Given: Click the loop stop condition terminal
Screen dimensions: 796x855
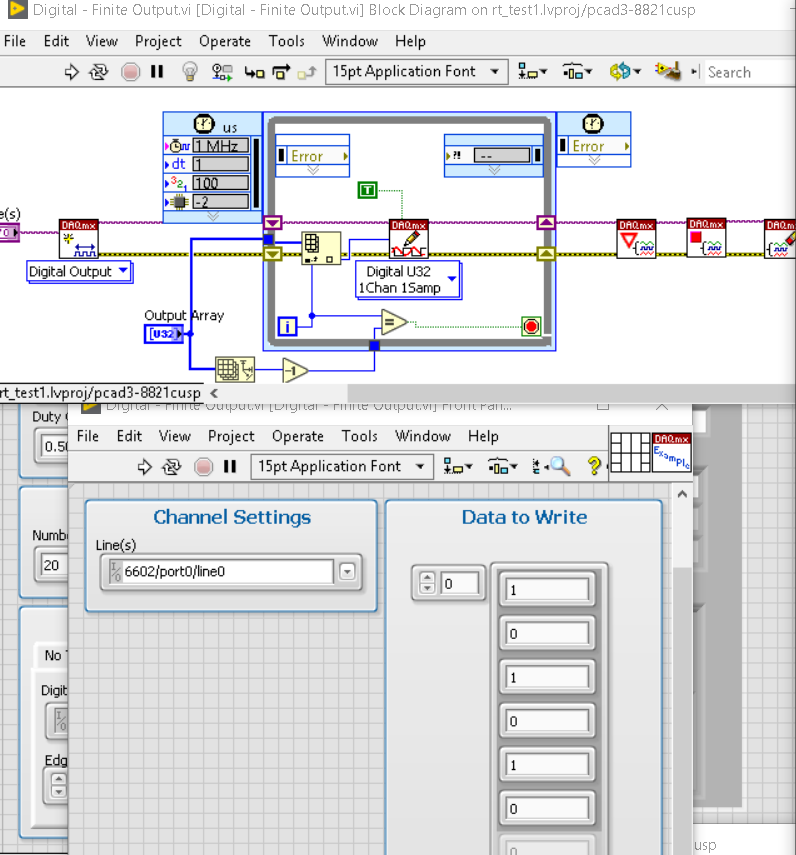Looking at the screenshot, I should [x=531, y=326].
